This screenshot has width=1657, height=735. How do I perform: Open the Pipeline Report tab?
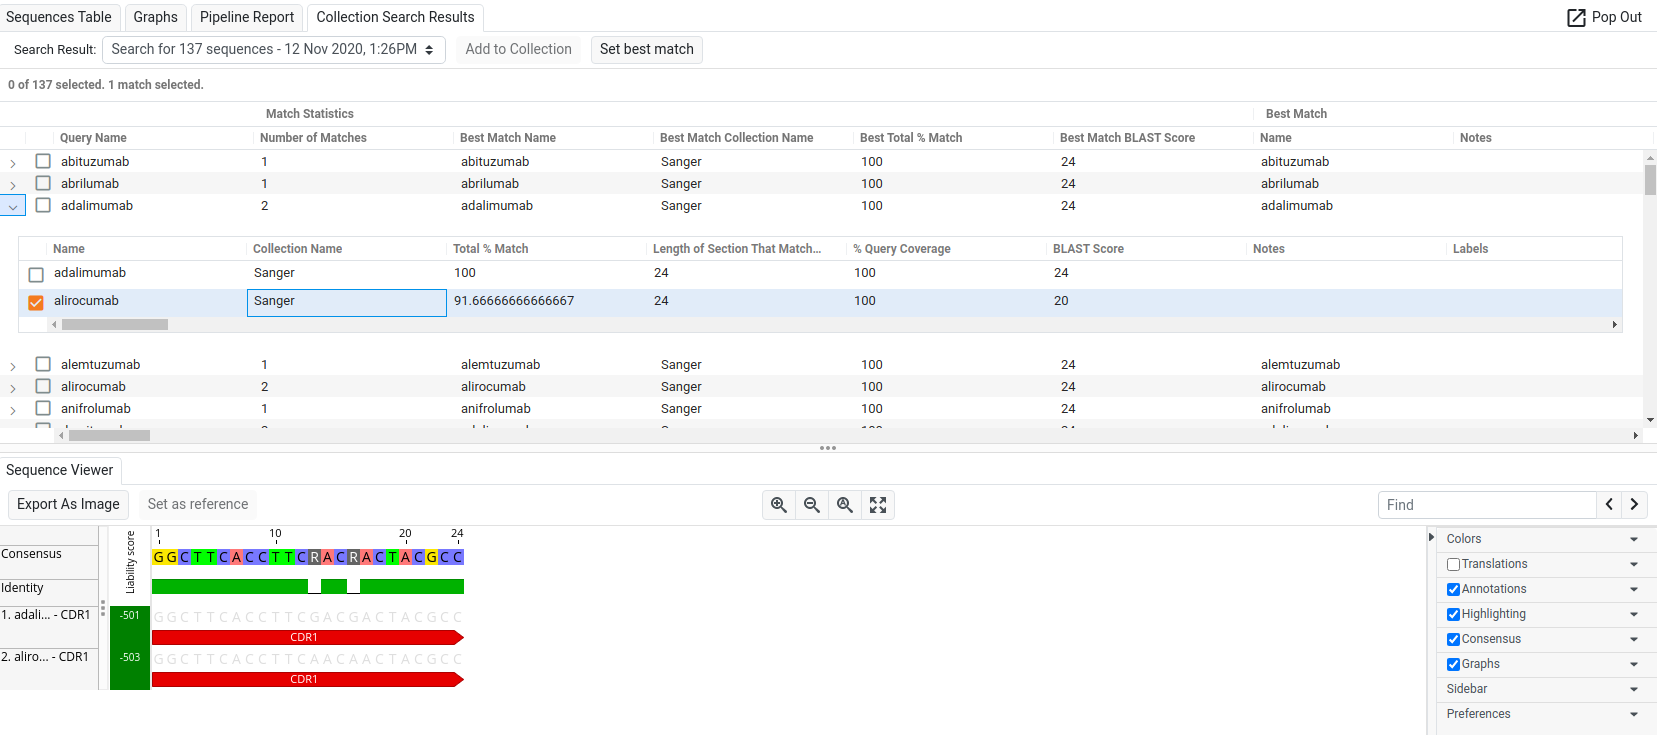click(x=247, y=17)
